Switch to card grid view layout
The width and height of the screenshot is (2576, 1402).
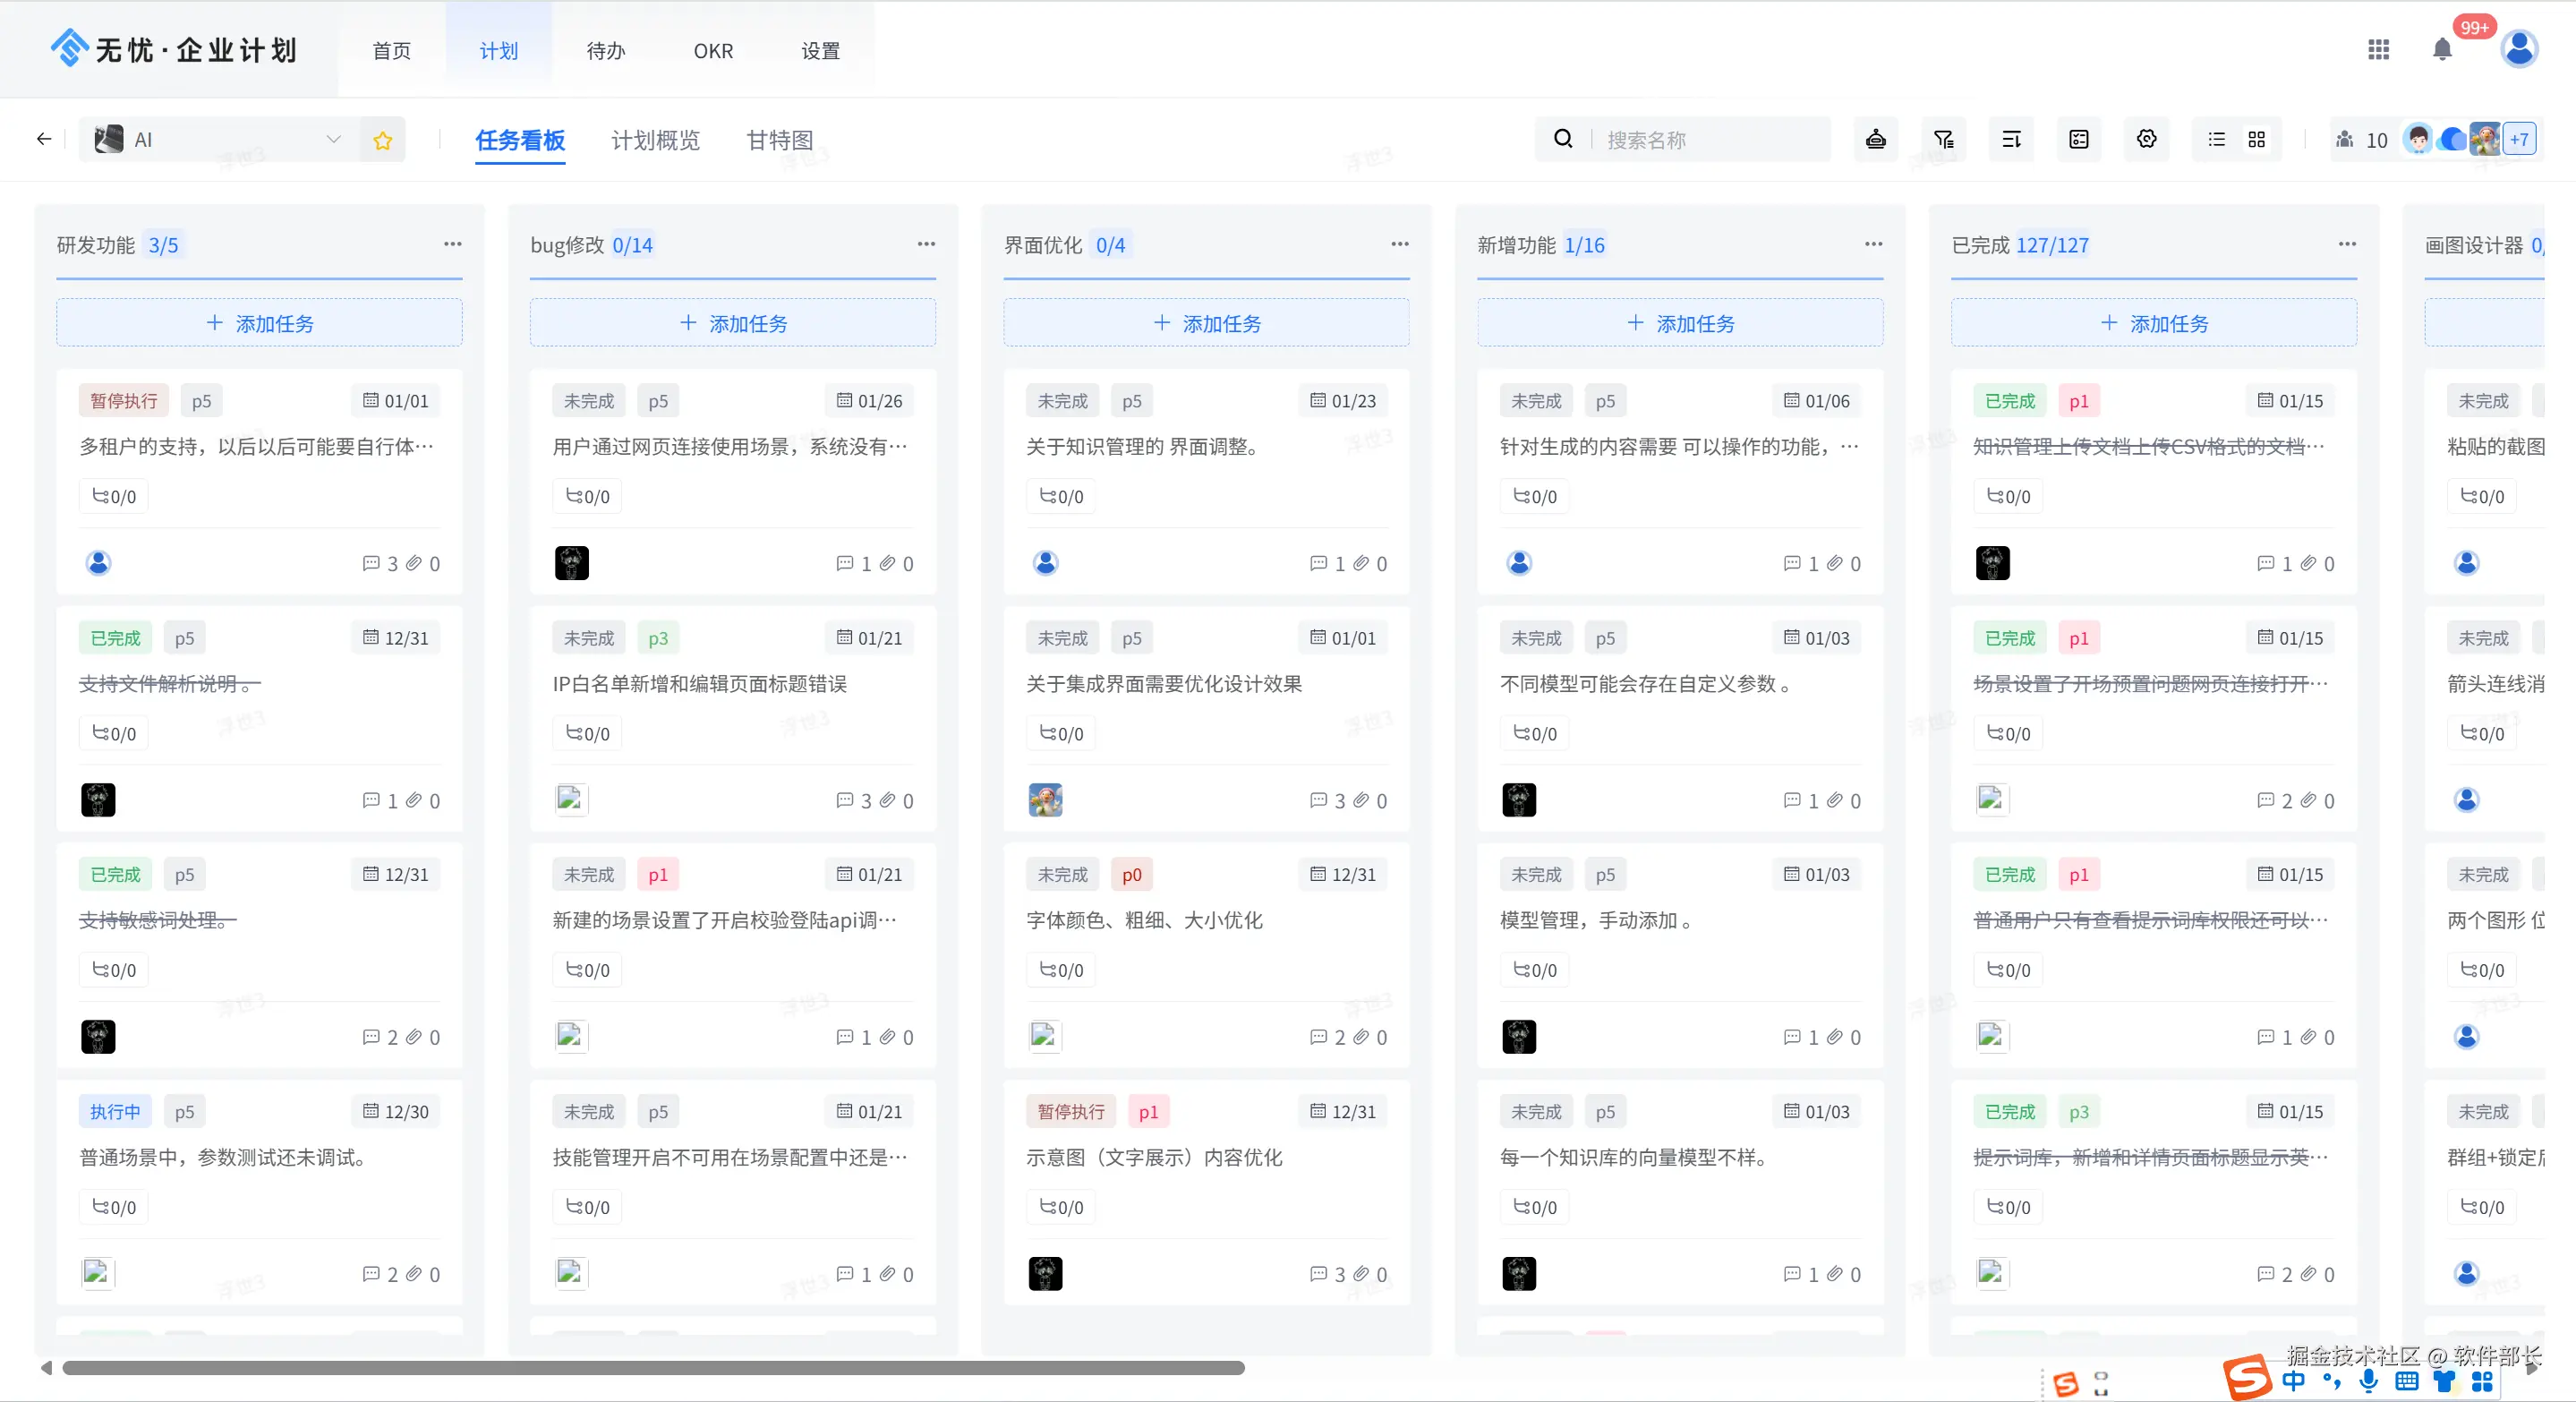coord(2256,140)
